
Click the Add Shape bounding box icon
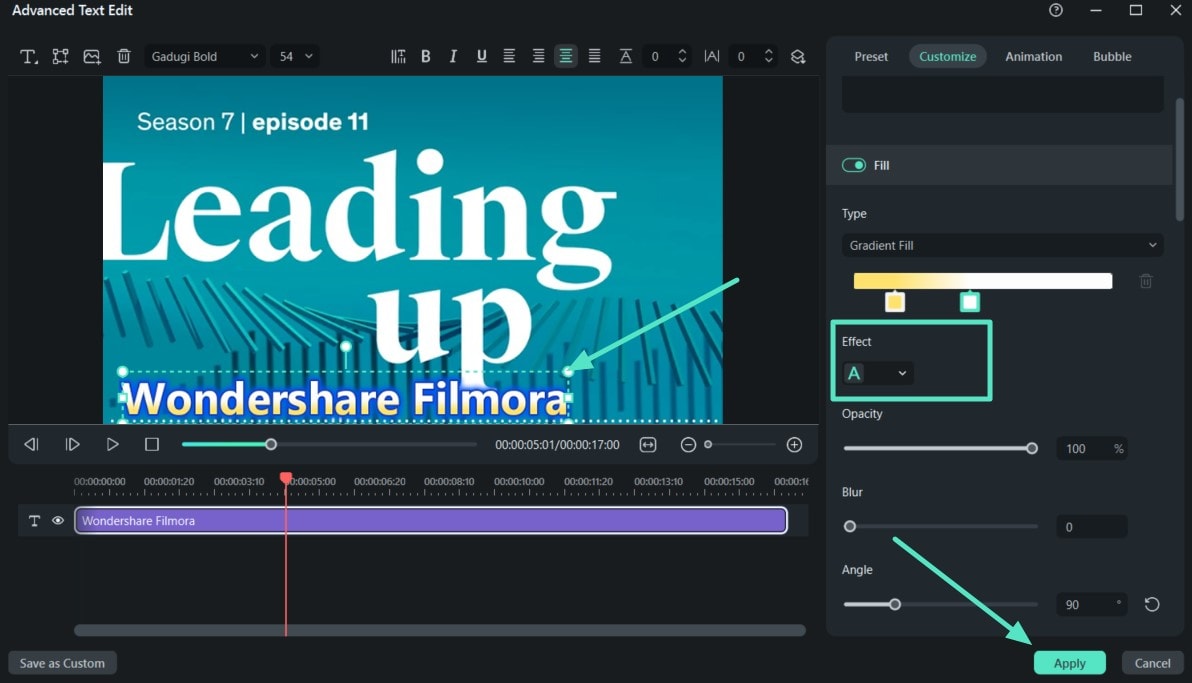(60, 56)
